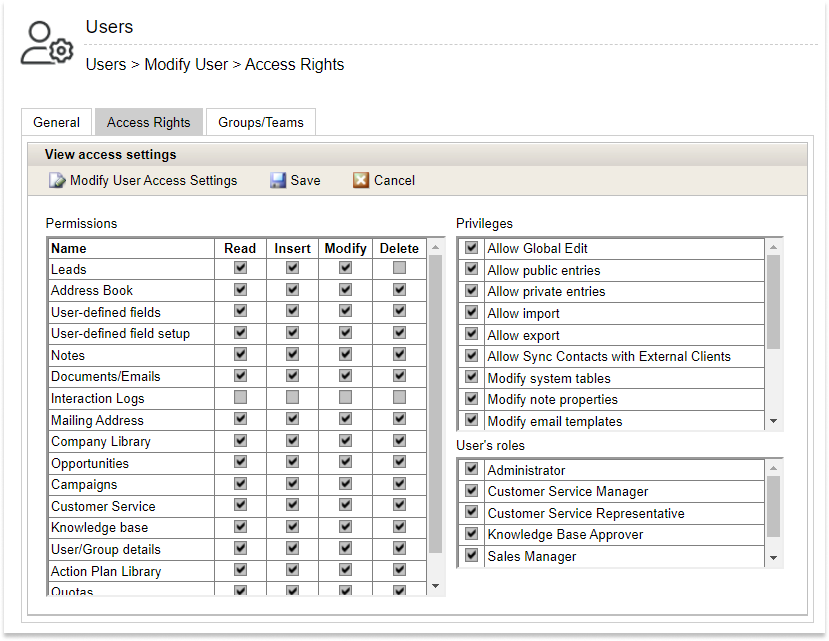This screenshot has height=641, width=829.
Task: Click Privileges list scroll-down arrow
Action: click(773, 422)
